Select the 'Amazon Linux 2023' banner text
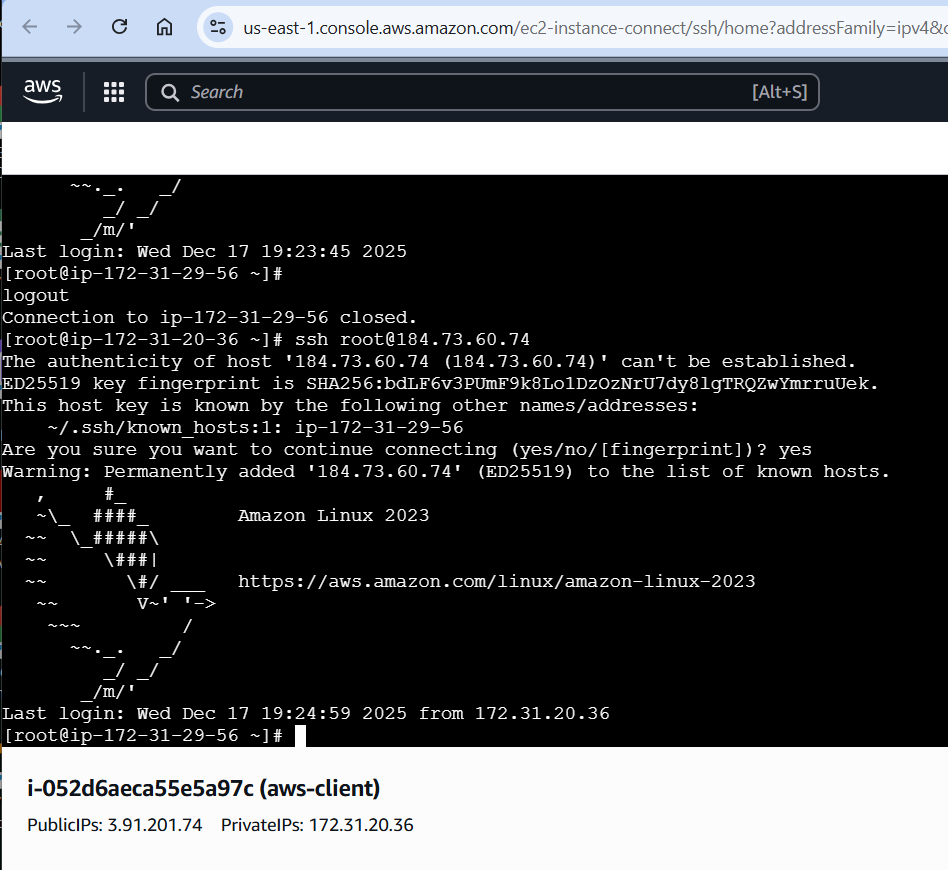 tap(334, 516)
